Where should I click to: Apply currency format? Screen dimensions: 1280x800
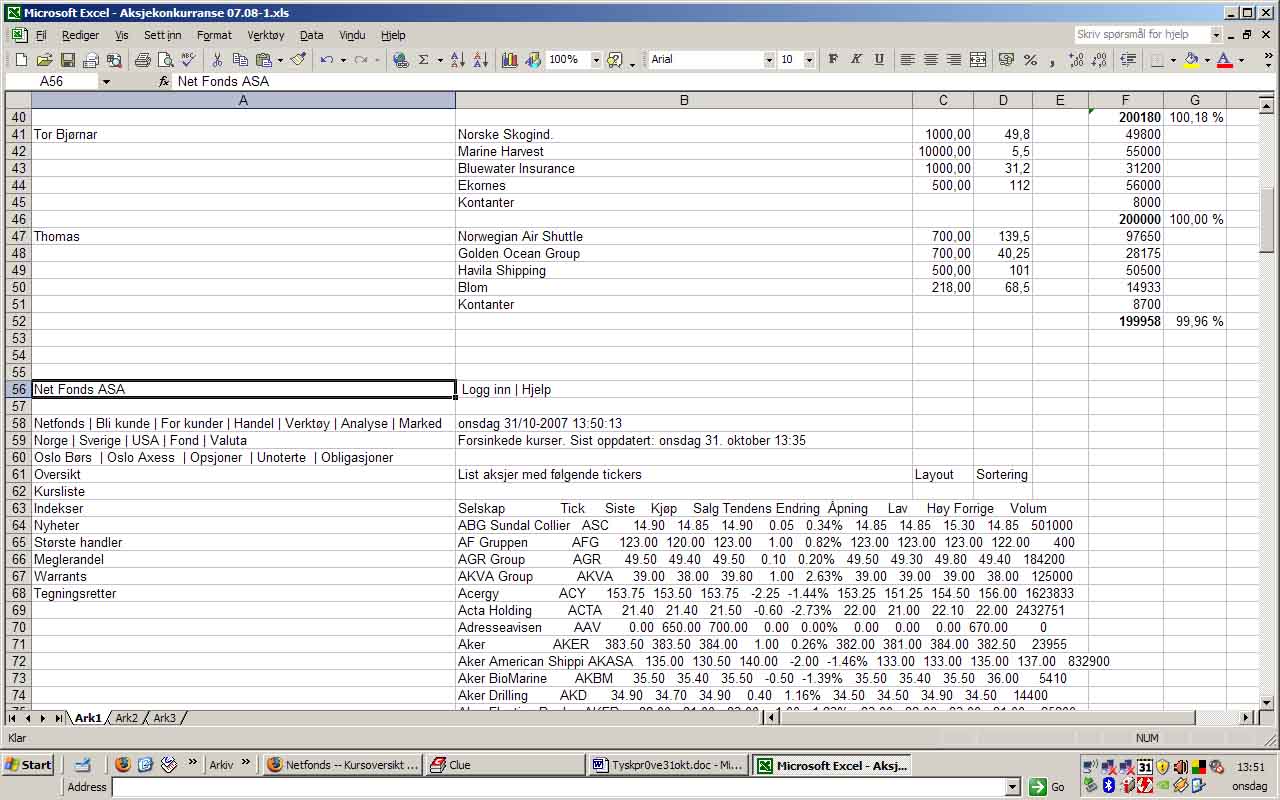(x=1006, y=60)
